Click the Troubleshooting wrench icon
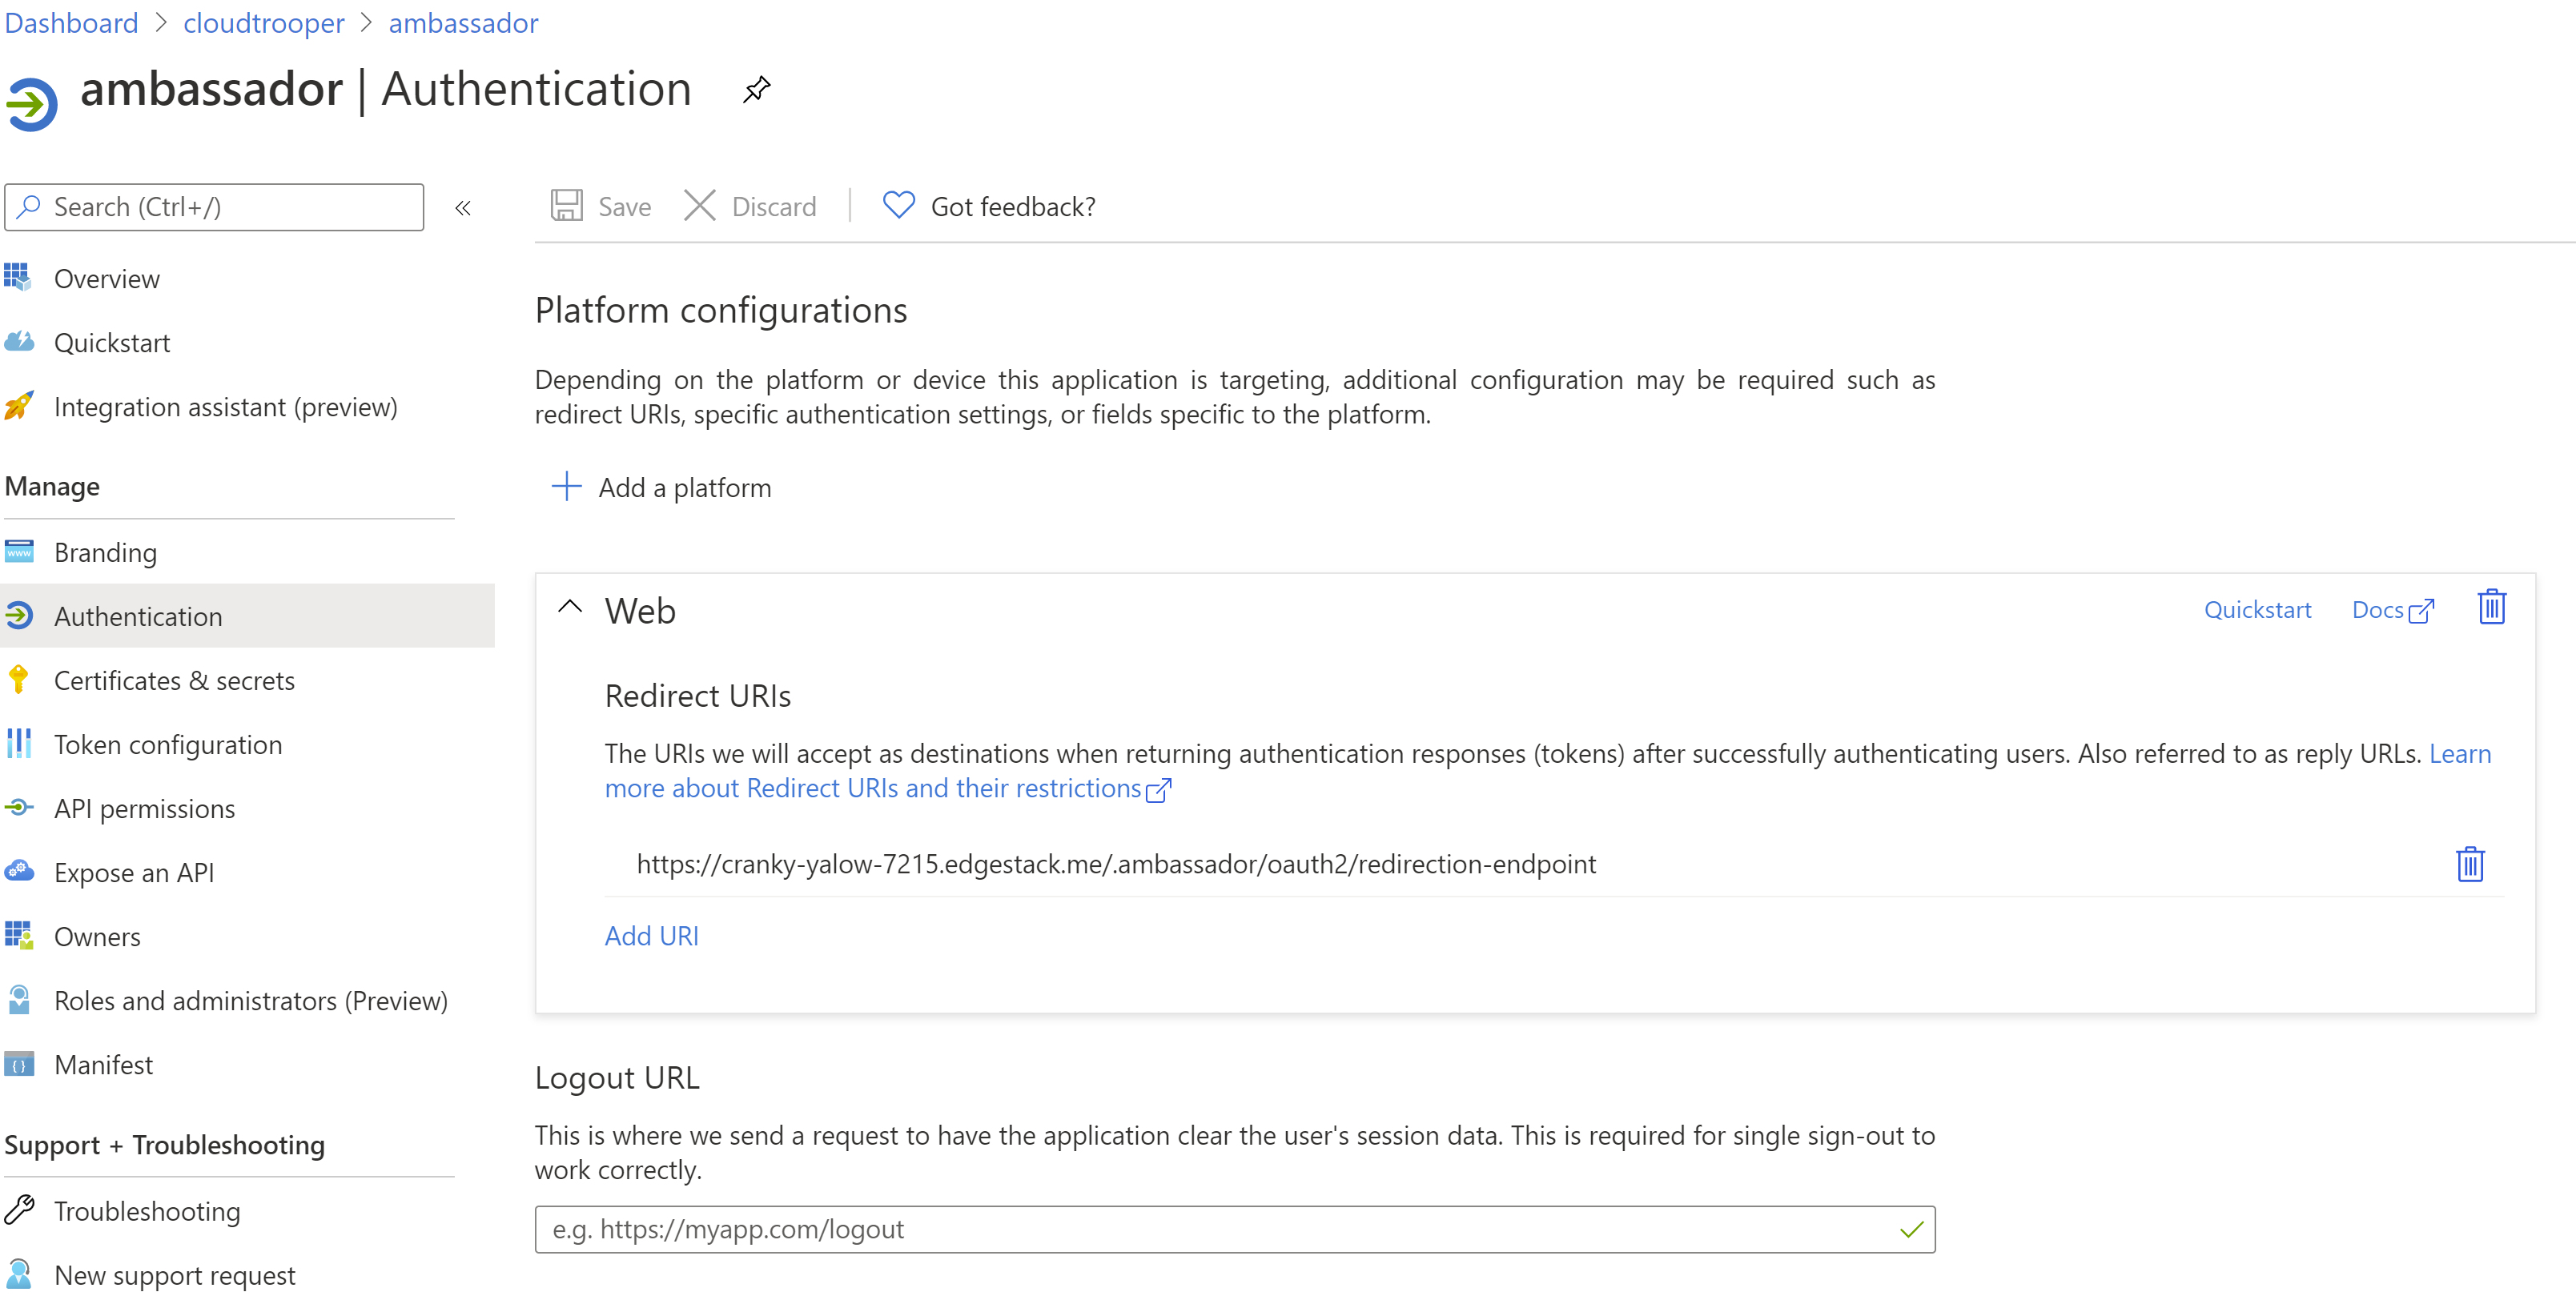Viewport: 2576px width, 1304px height. (18, 1210)
